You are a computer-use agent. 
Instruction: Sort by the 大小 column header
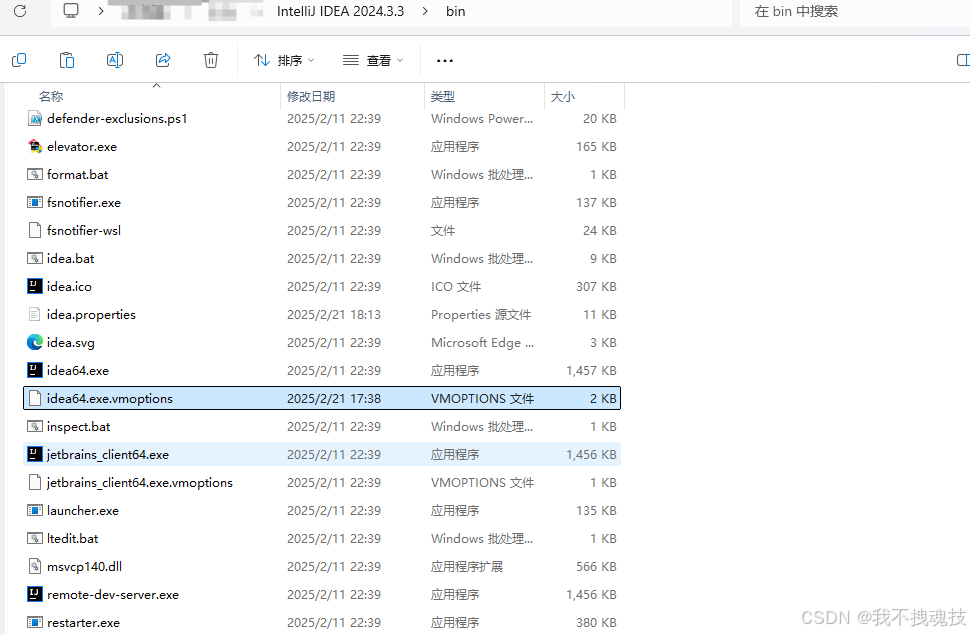563,97
